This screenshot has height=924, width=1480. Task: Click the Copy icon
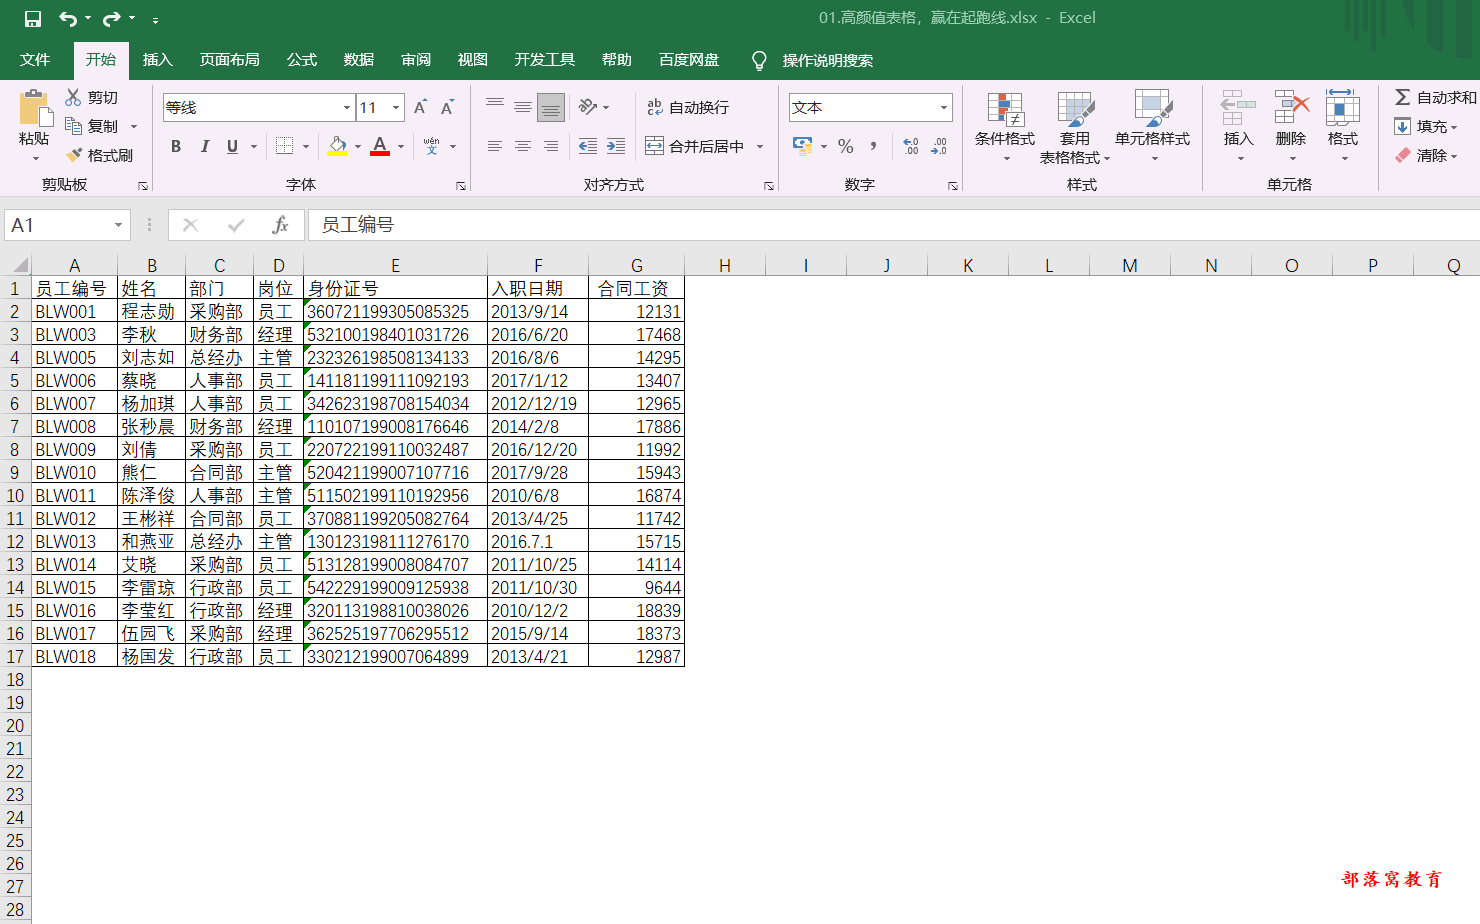tap(73, 126)
